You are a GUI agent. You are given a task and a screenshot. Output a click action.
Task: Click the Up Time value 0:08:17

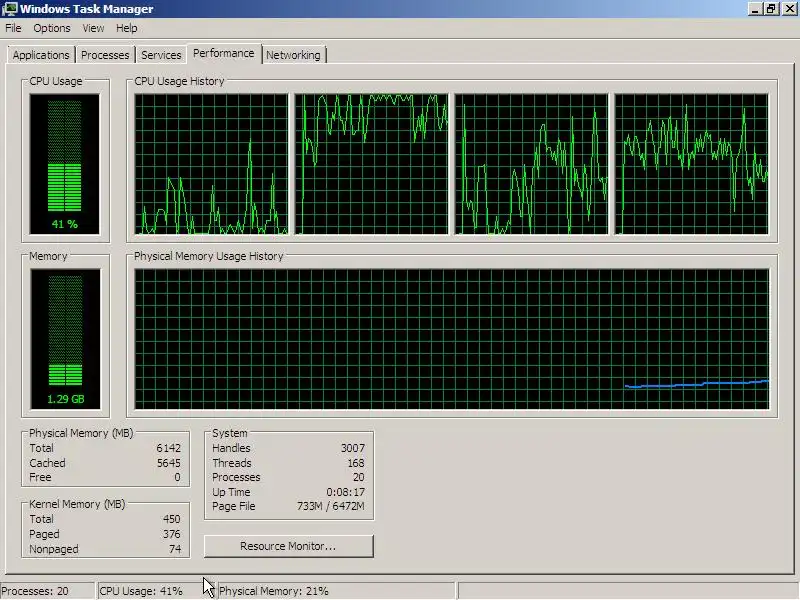345,492
